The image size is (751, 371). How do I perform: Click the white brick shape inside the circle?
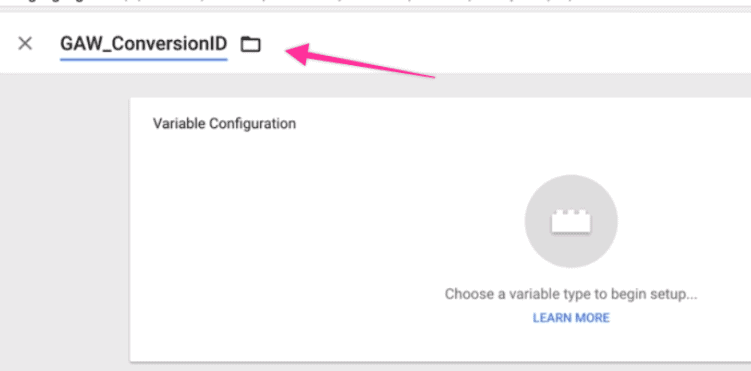[571, 221]
